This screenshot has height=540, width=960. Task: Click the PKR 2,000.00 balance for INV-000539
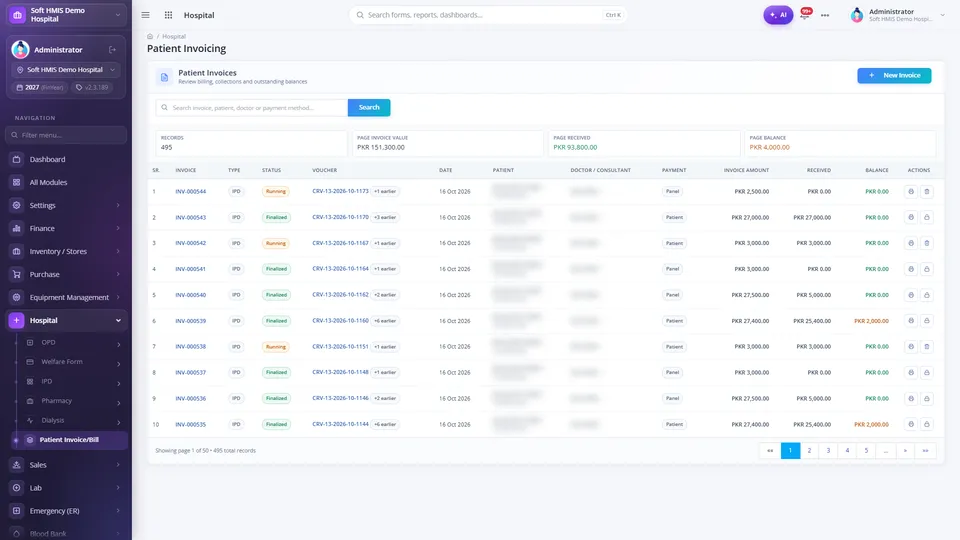point(871,321)
